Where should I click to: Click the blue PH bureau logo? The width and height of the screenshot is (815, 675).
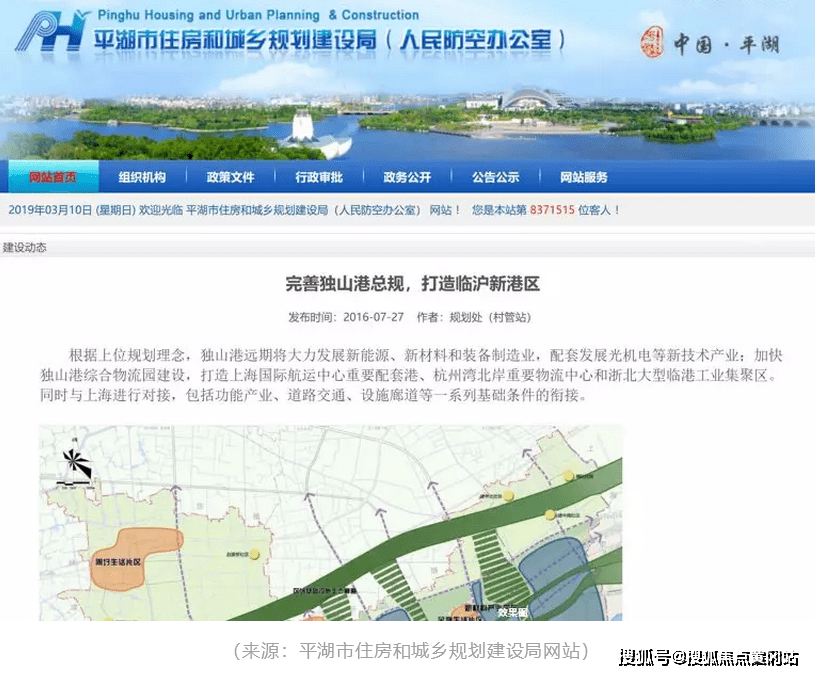click(x=50, y=37)
